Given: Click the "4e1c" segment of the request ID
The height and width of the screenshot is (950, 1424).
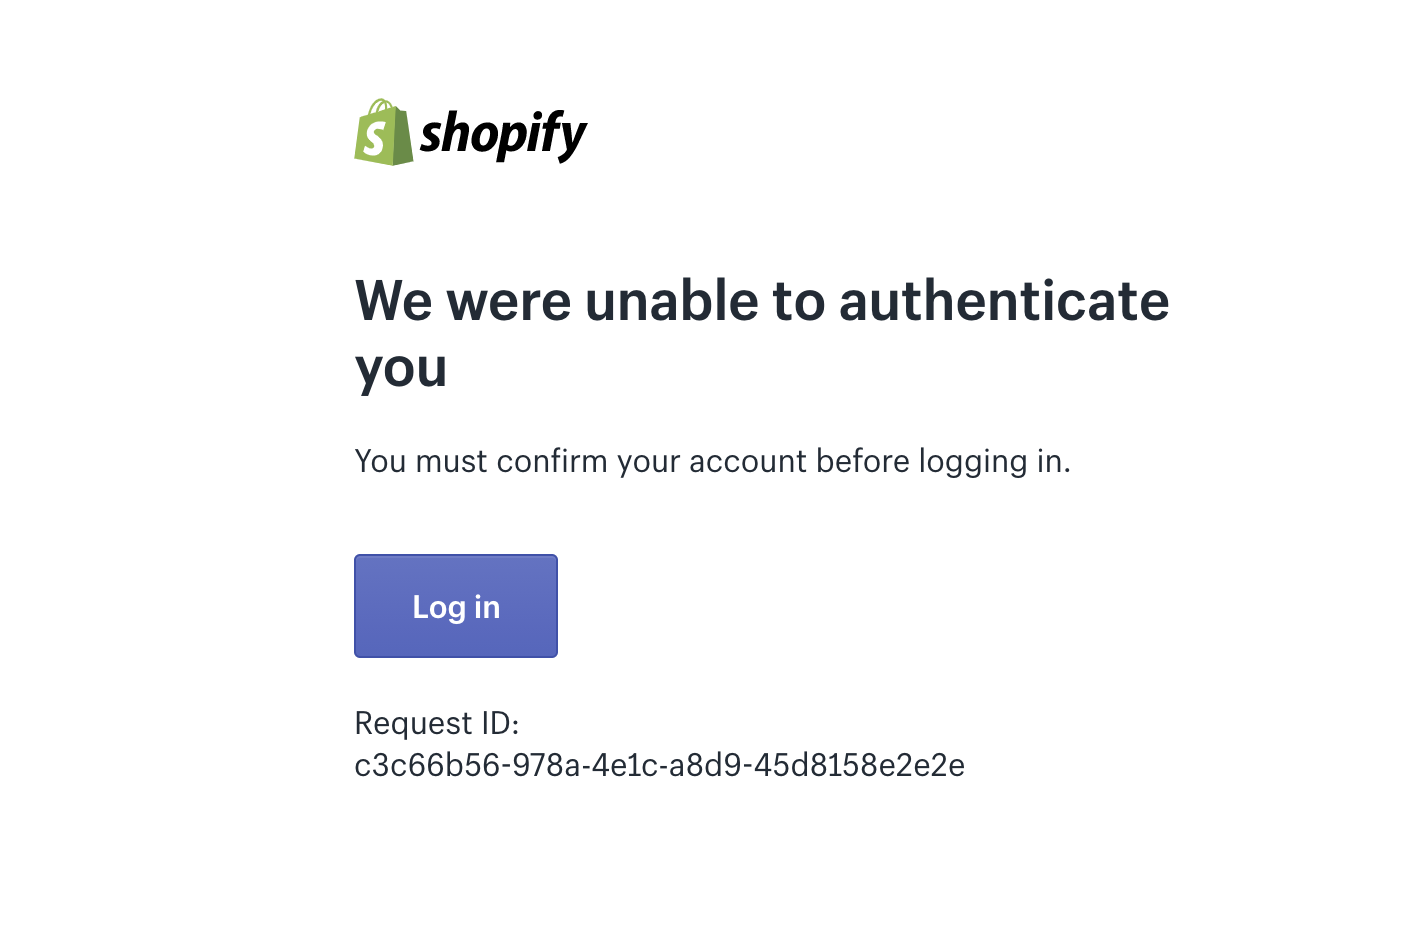Looking at the screenshot, I should point(625,766).
